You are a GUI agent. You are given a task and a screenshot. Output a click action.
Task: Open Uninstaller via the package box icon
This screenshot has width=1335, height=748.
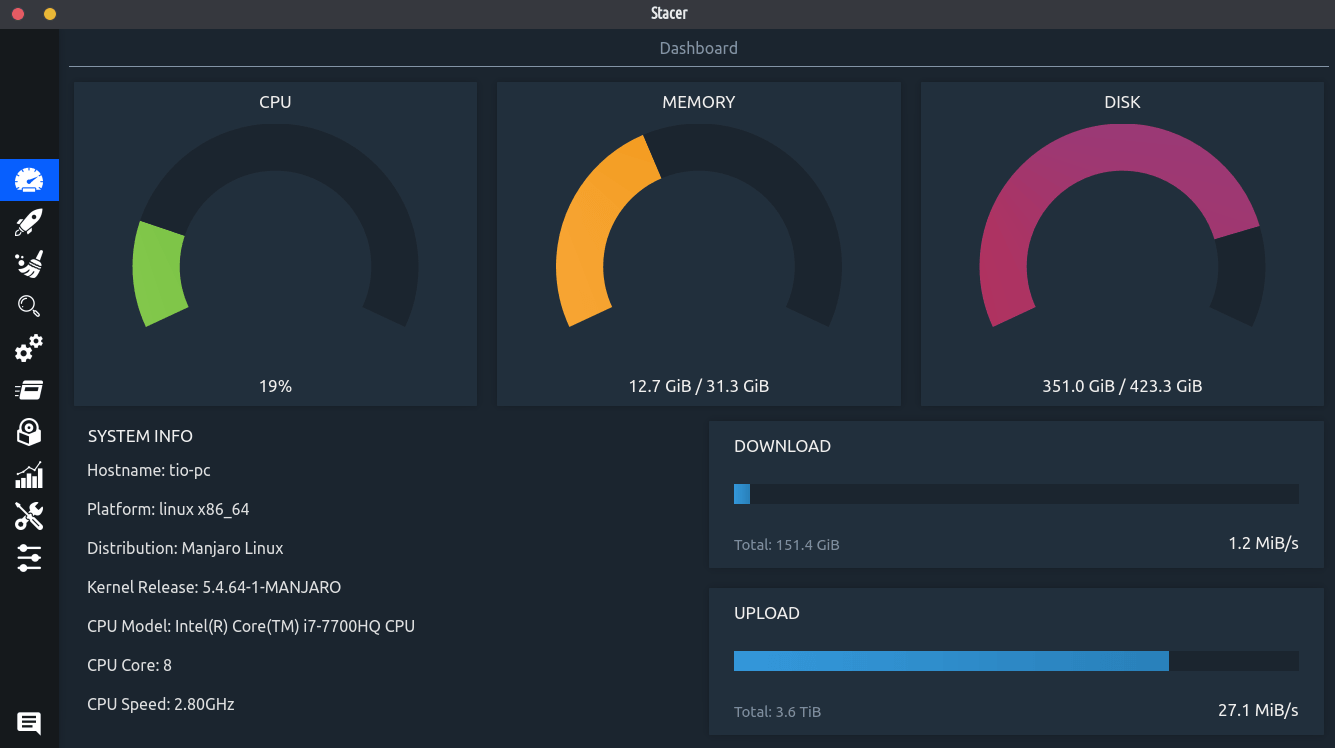tap(29, 432)
